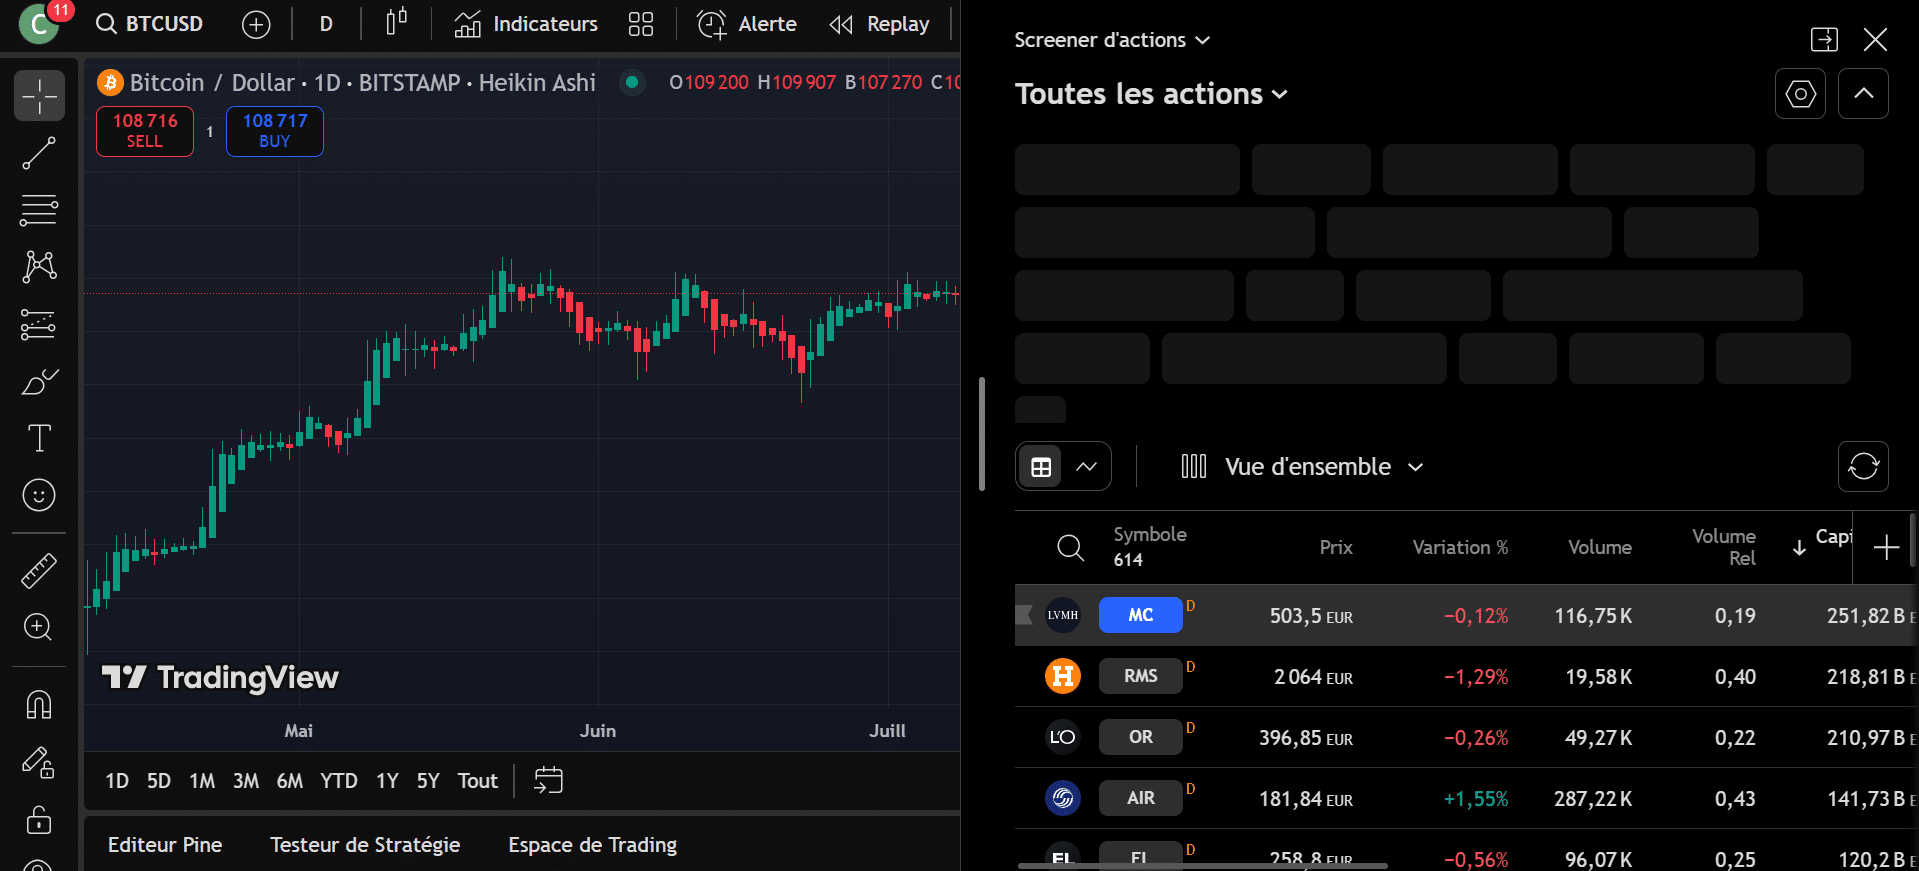Toggle lock all drawing tools
The height and width of the screenshot is (871, 1919).
click(x=39, y=820)
